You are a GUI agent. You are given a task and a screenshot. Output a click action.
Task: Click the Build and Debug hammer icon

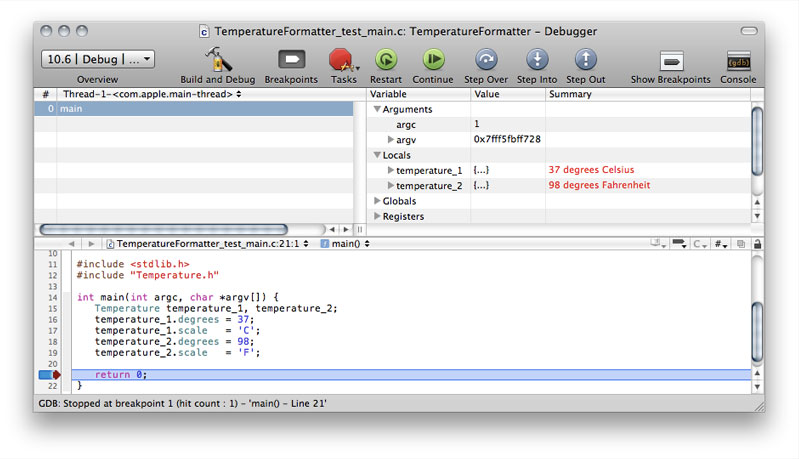point(218,60)
